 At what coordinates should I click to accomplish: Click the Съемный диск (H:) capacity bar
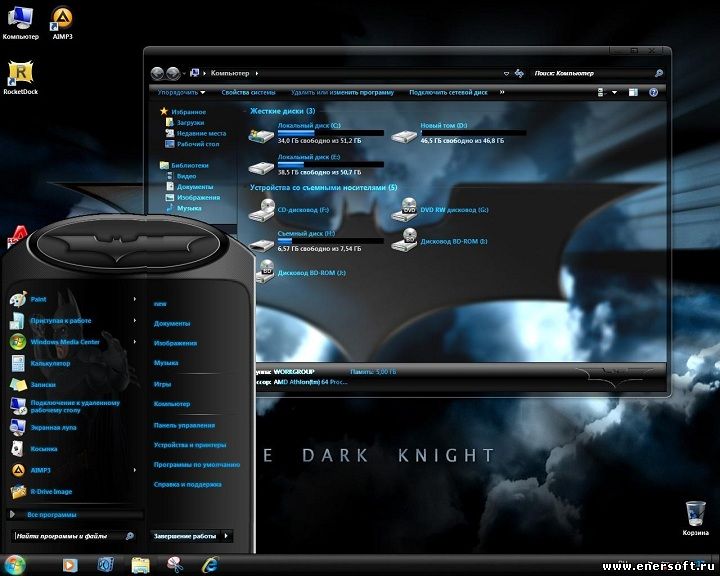[331, 241]
